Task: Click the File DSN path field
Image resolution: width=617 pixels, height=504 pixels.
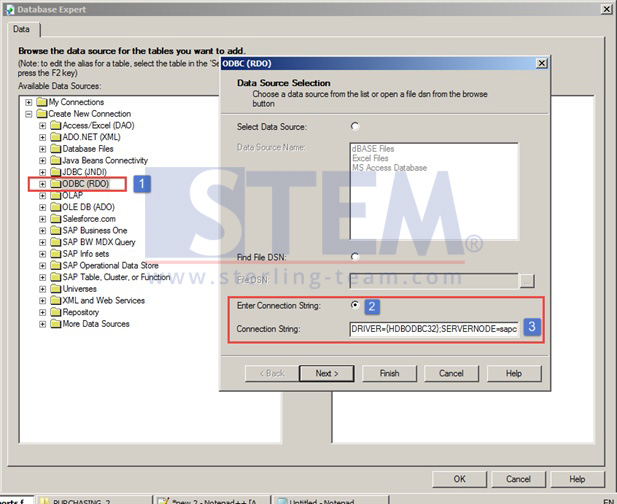Action: (x=434, y=281)
